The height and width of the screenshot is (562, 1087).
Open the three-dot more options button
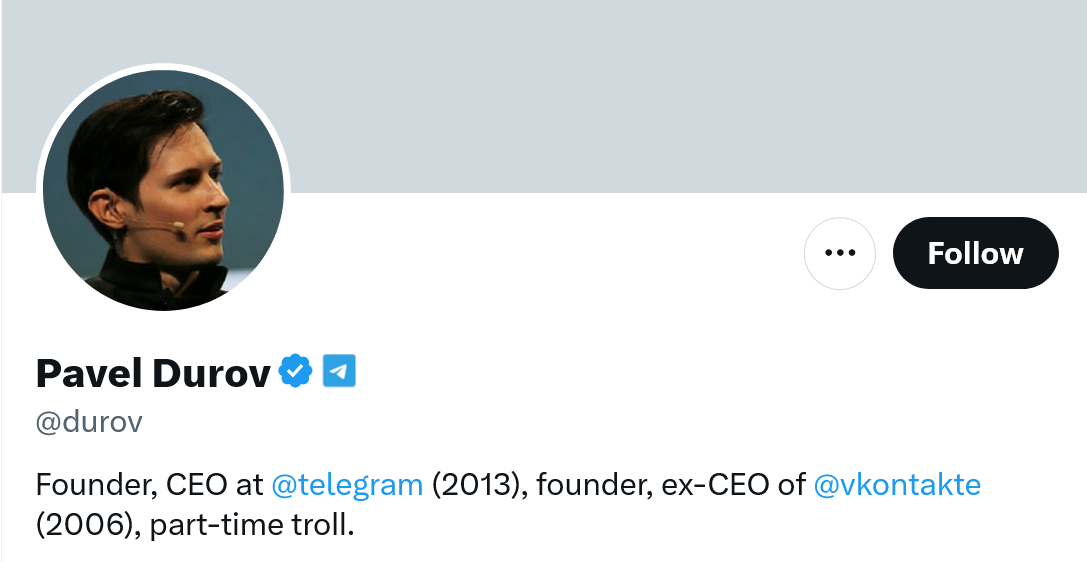click(840, 254)
